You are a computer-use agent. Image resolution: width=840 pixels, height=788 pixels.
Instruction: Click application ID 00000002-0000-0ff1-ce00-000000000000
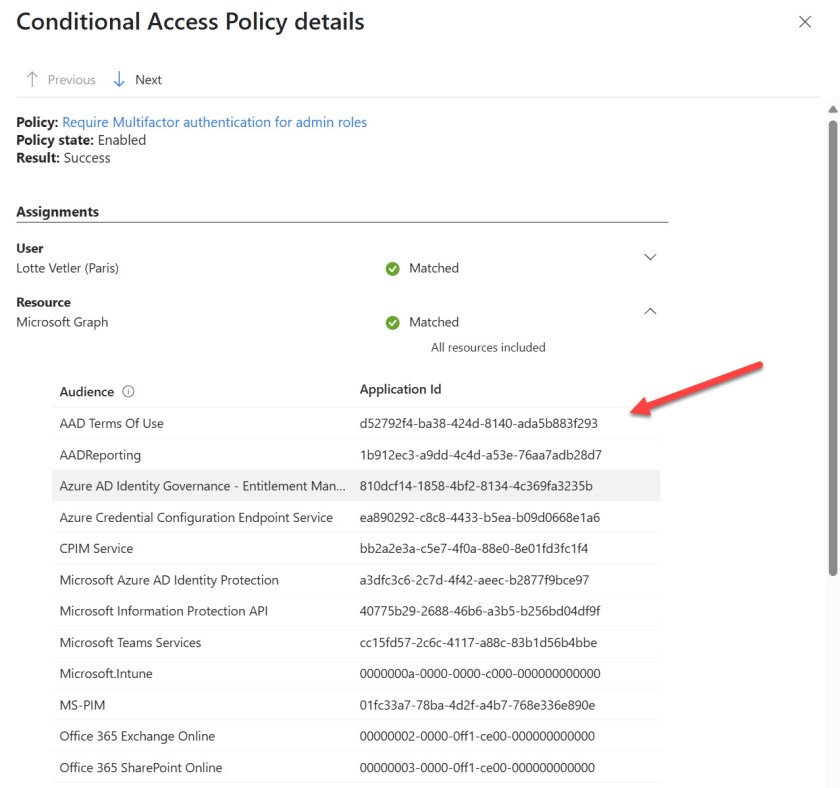(x=477, y=736)
